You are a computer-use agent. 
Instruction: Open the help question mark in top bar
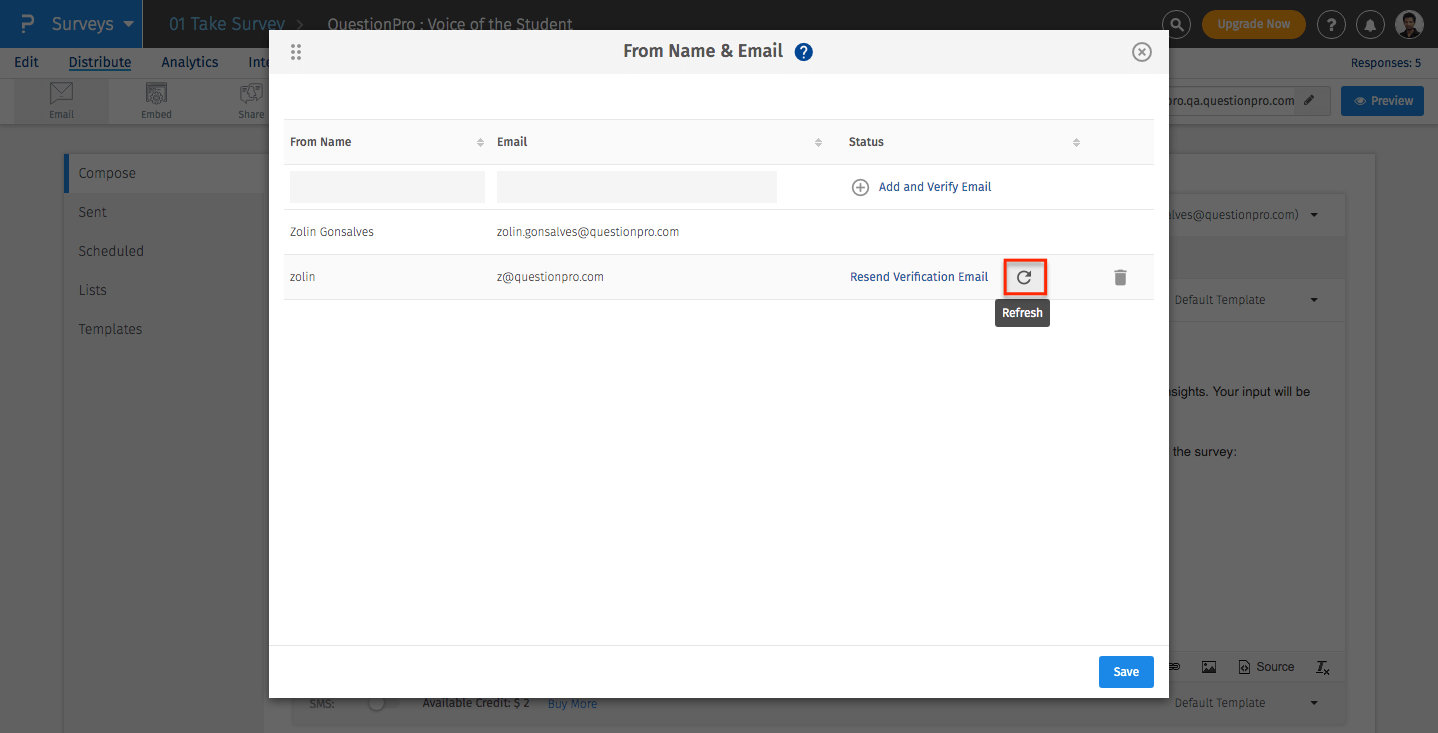coord(1331,24)
